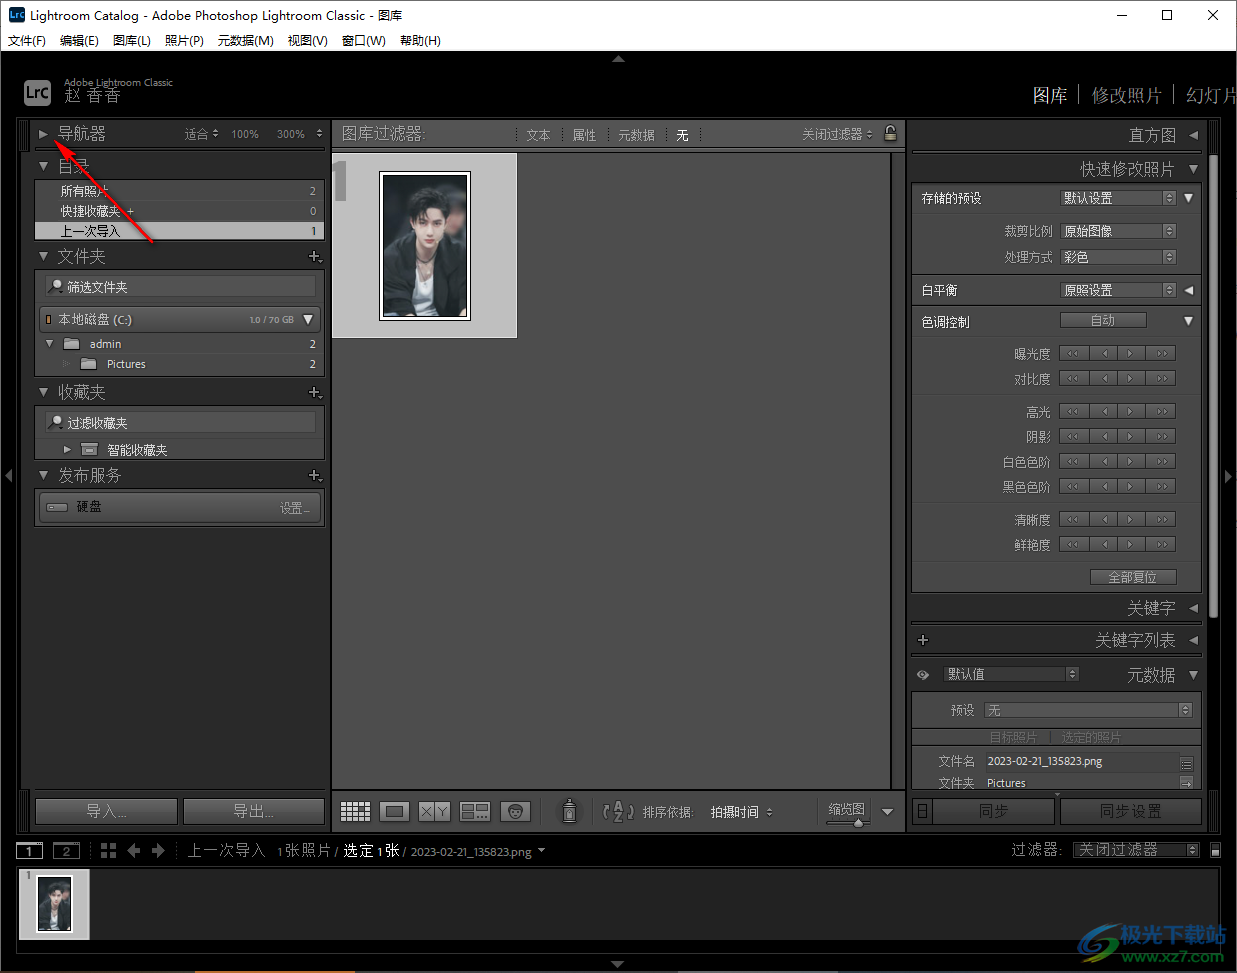Open file name batch rename icon
This screenshot has width=1237, height=973.
click(1187, 762)
